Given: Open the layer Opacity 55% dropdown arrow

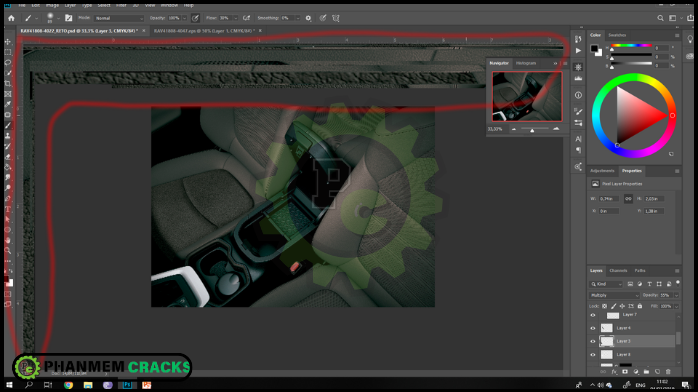Looking at the screenshot, I should pyautogui.click(x=677, y=295).
